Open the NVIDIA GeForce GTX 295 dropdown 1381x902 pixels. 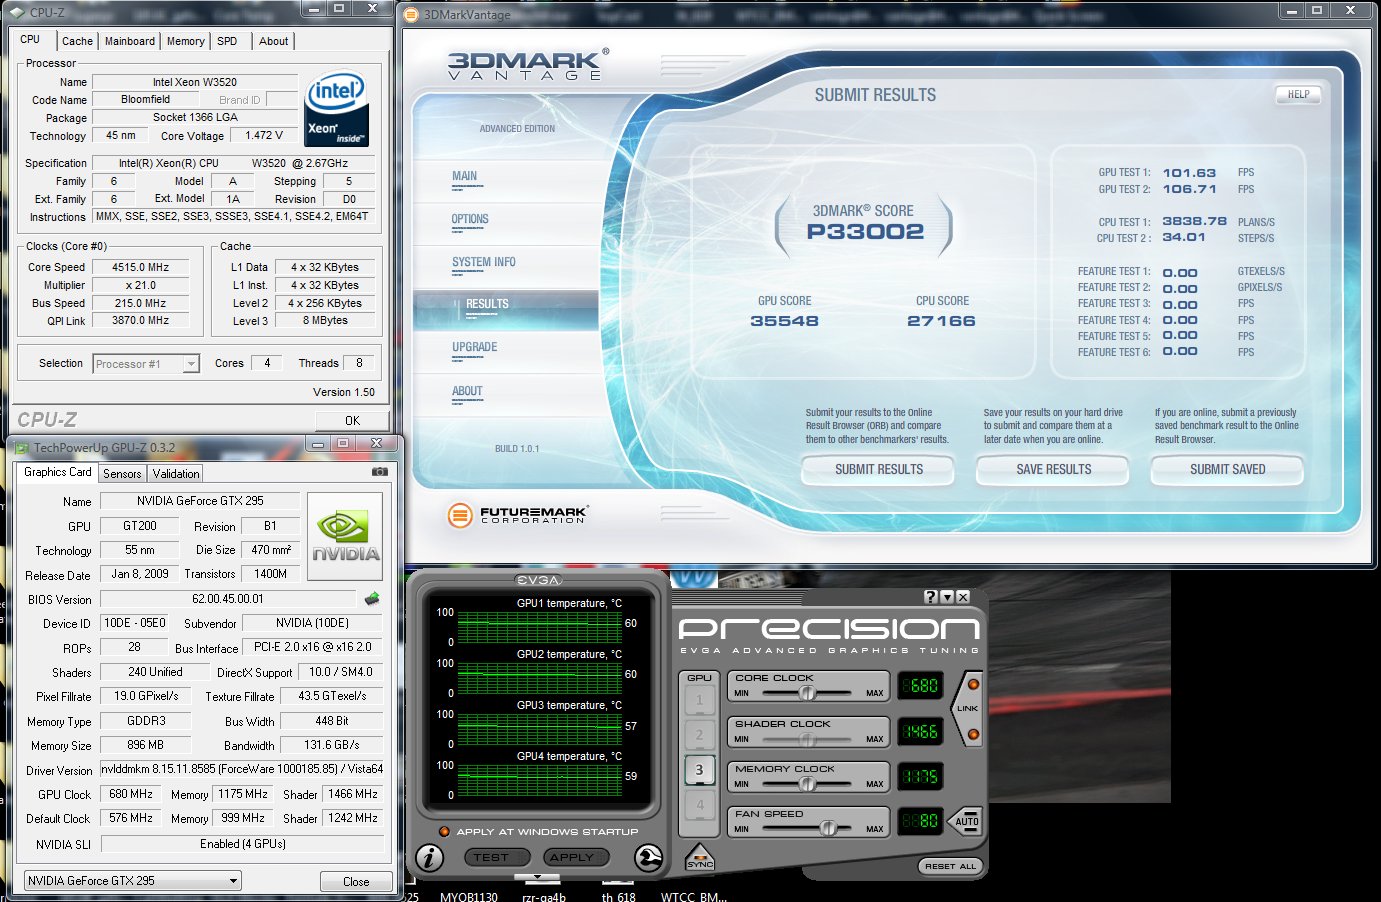pos(133,881)
